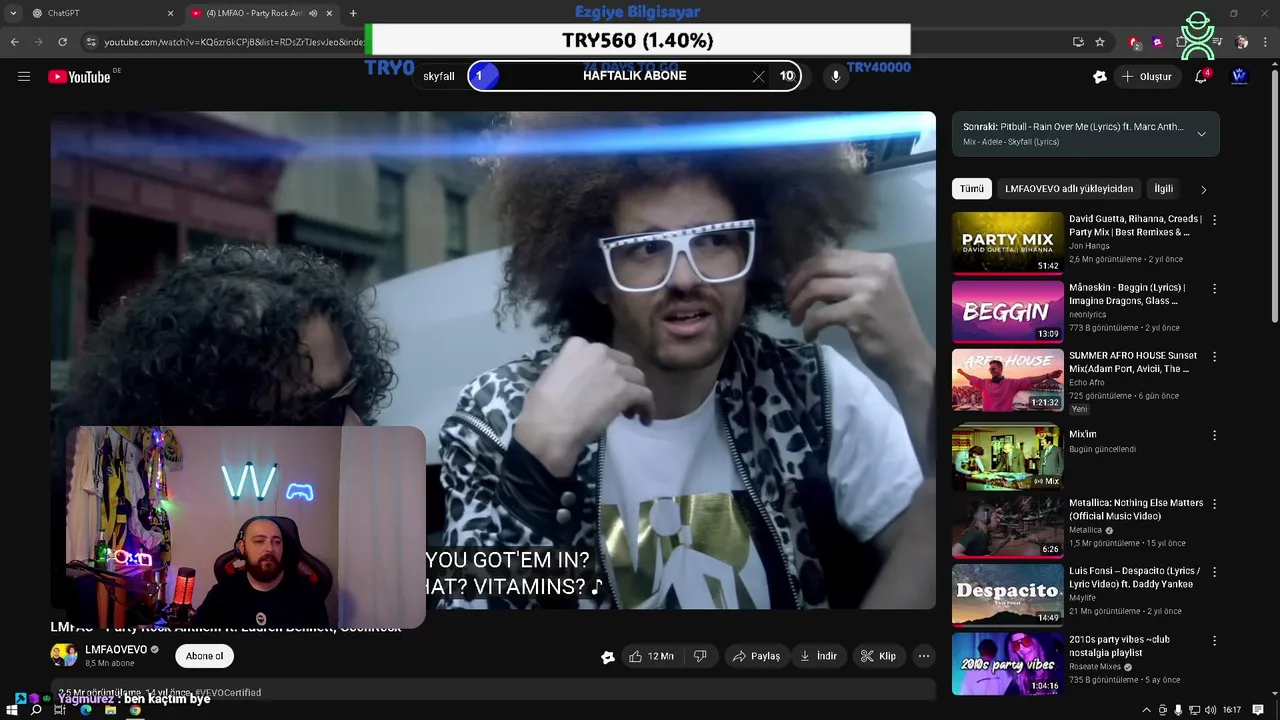Reload the page in Chrome

click(x=62, y=42)
